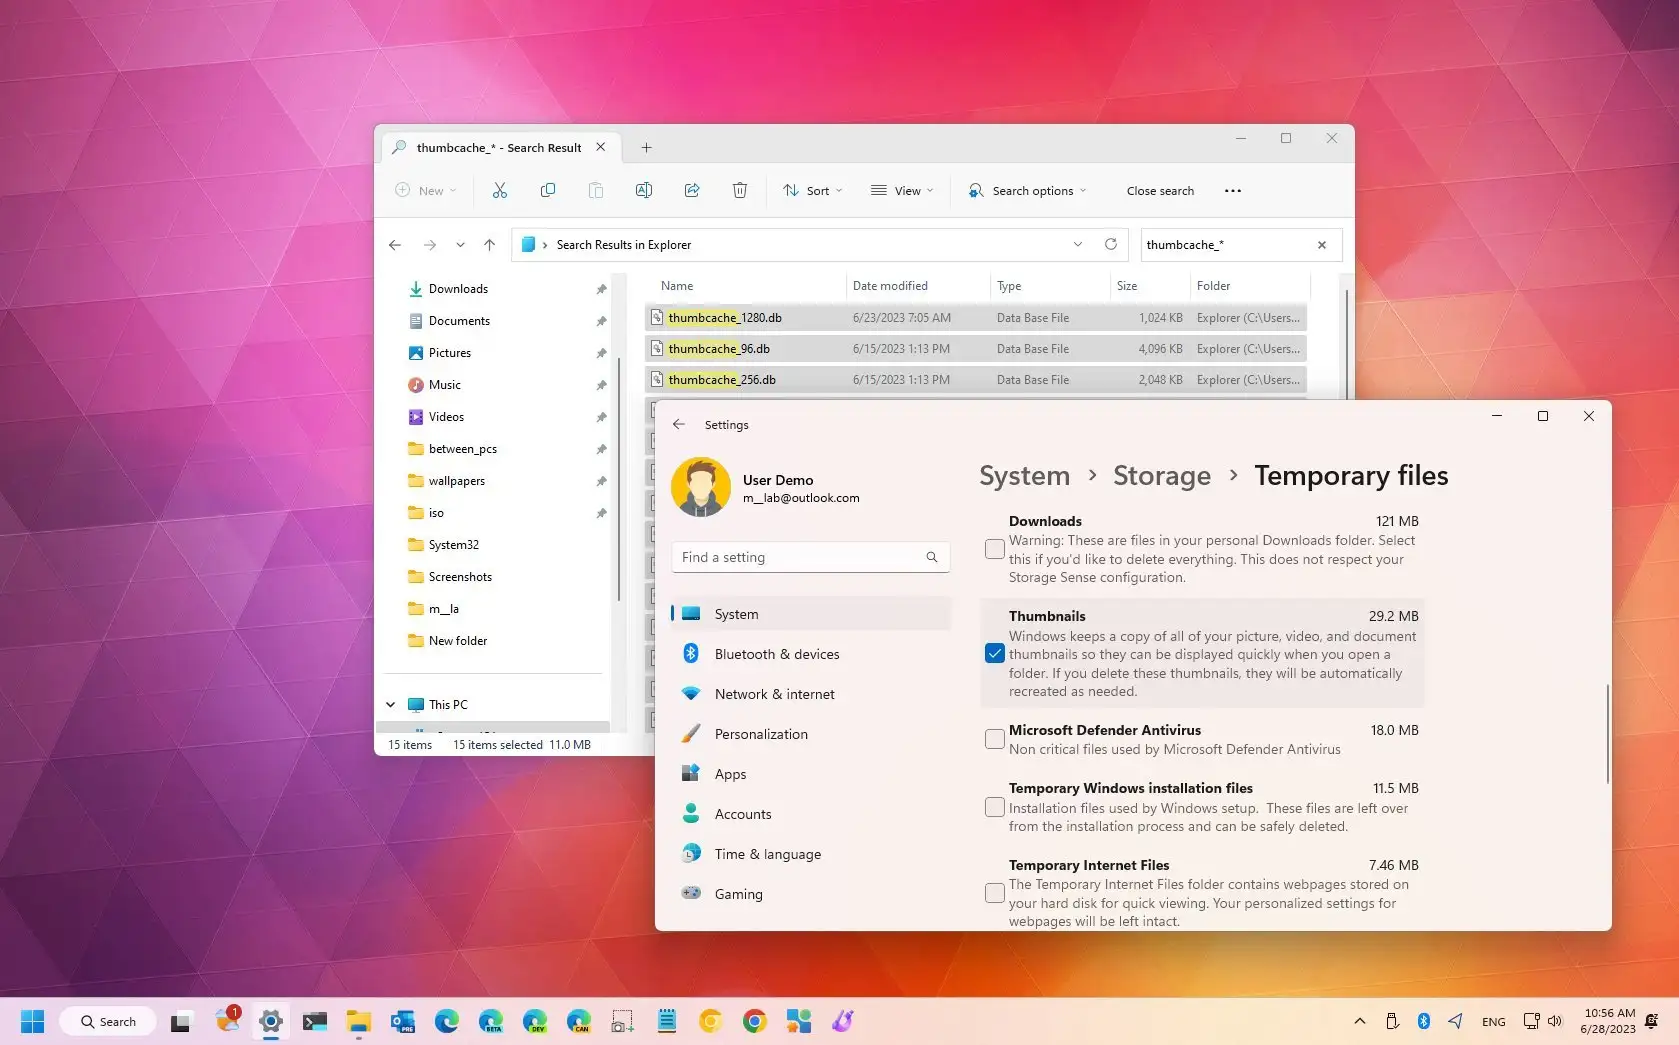Viewport: 1679px width, 1045px height.
Task: Add a new File Explorer tab
Action: 647,148
